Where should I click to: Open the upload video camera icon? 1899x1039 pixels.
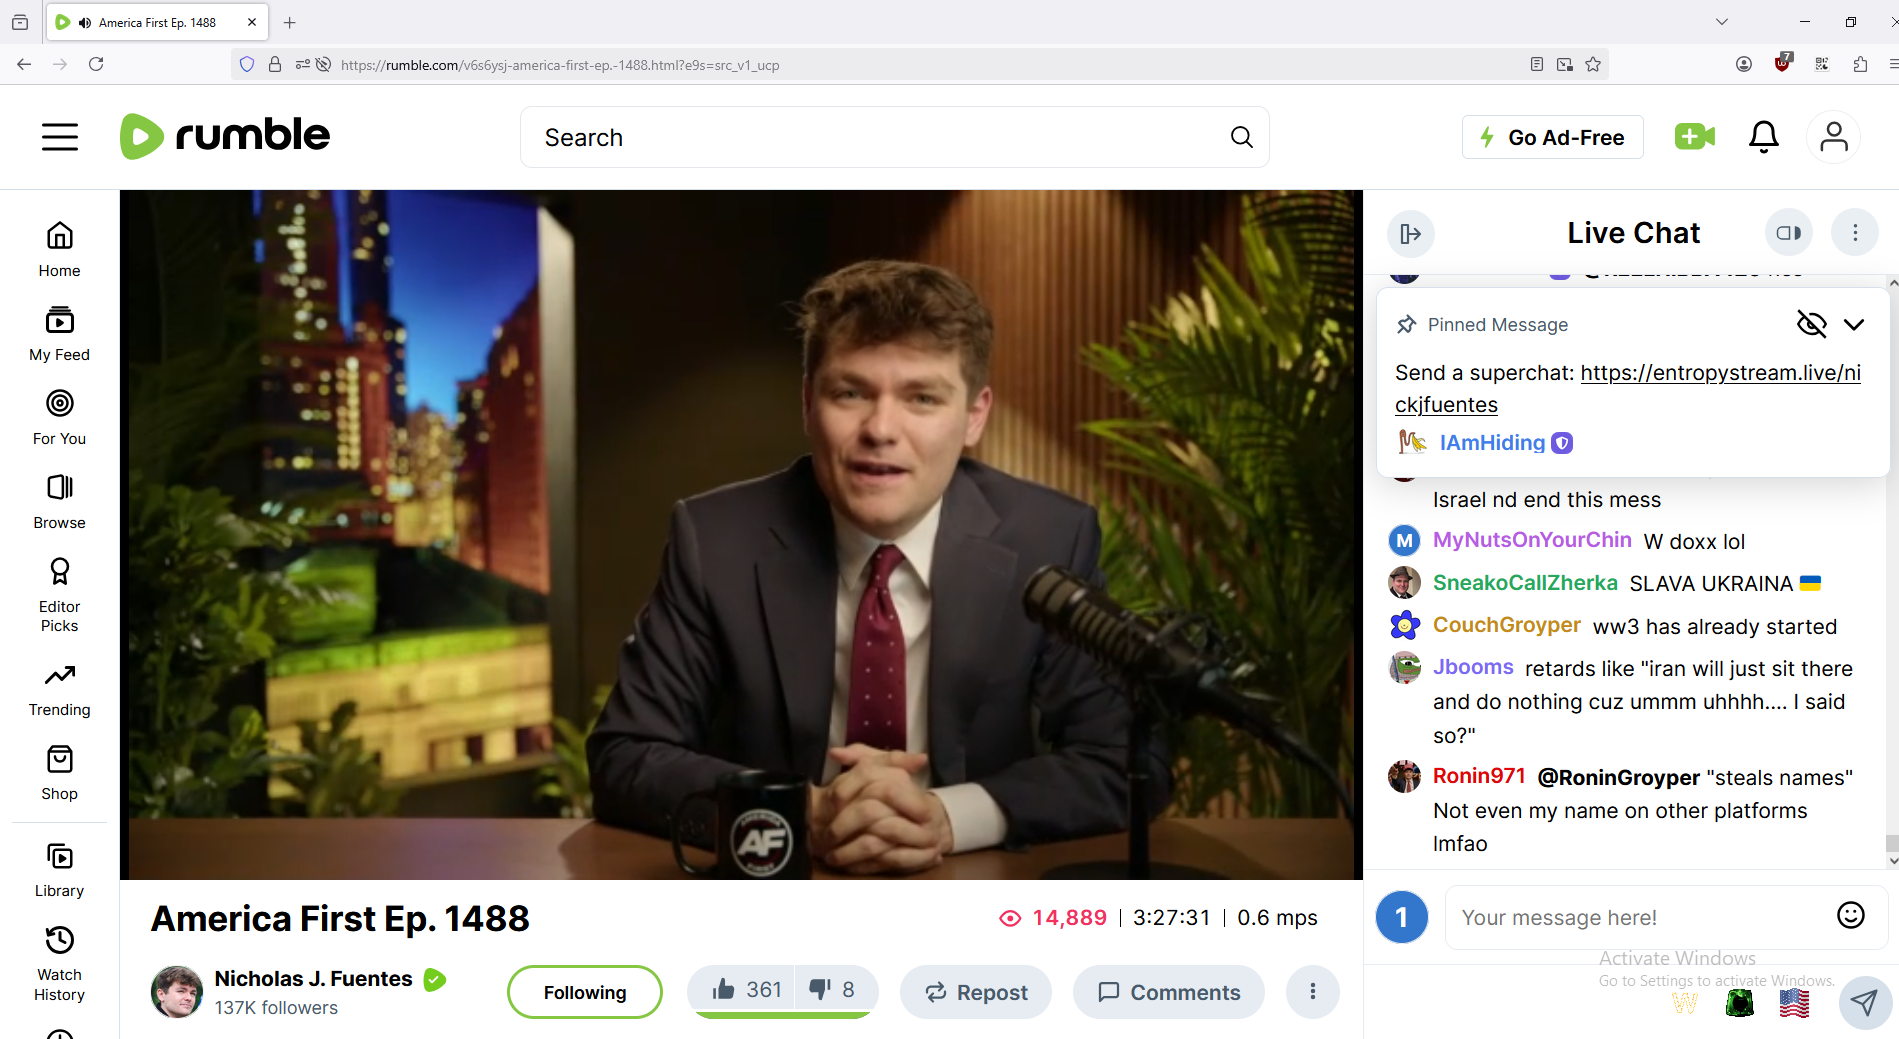1695,136
